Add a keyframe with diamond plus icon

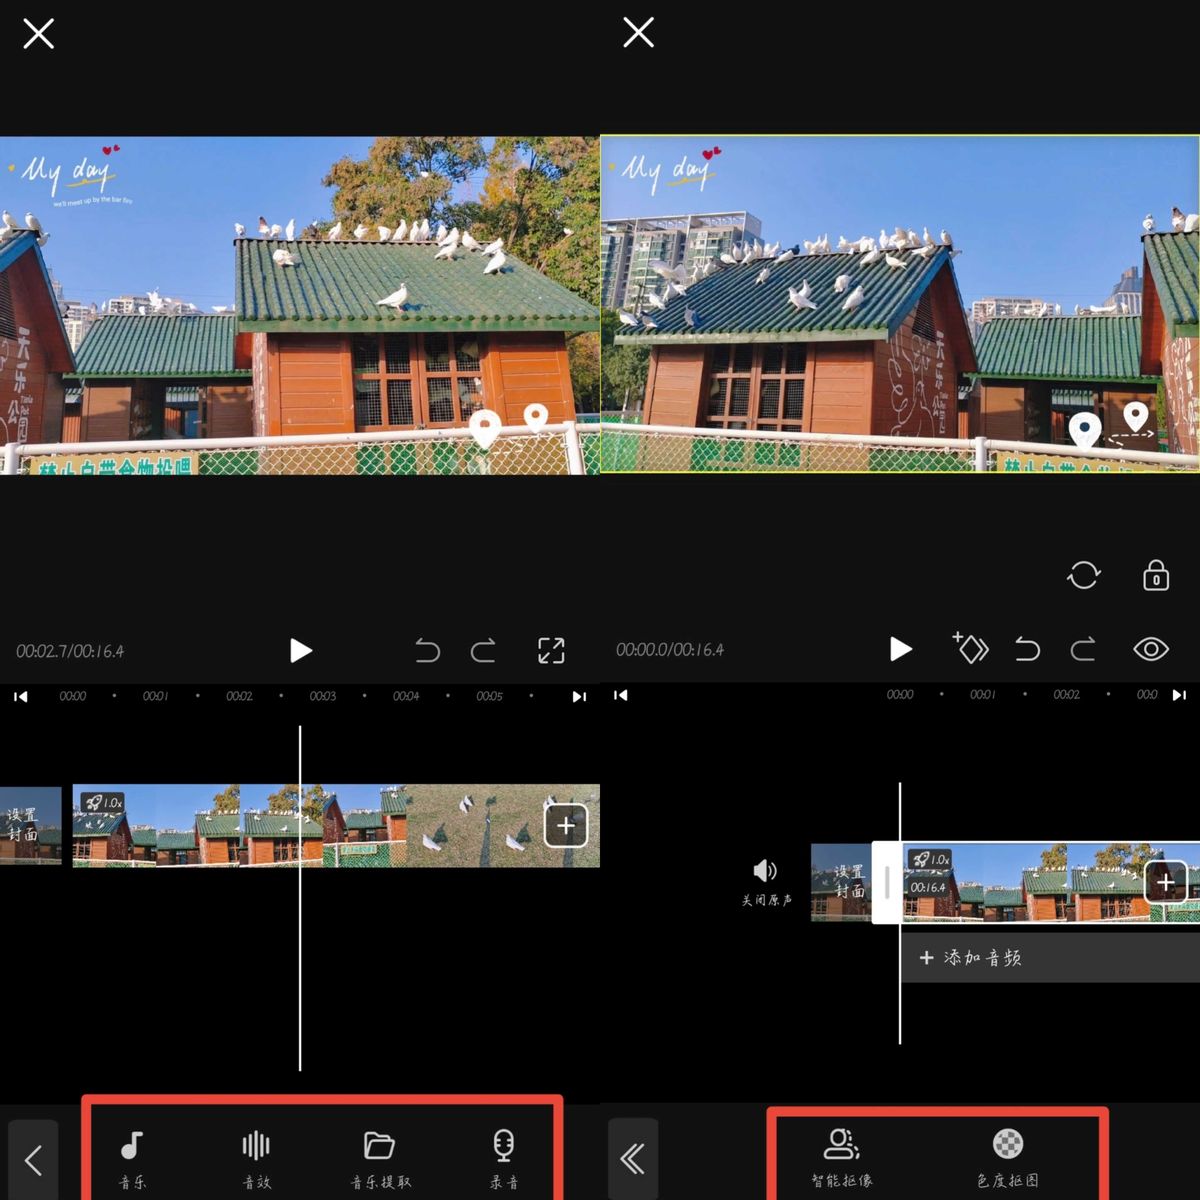coord(970,648)
